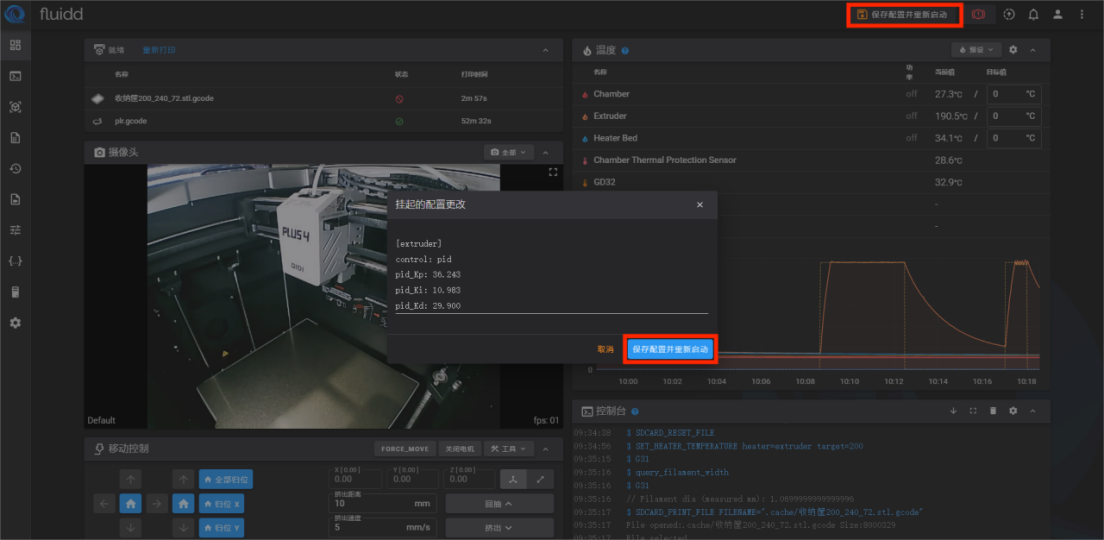
Task: Click cancel in the config dialog
Action: tap(605, 349)
